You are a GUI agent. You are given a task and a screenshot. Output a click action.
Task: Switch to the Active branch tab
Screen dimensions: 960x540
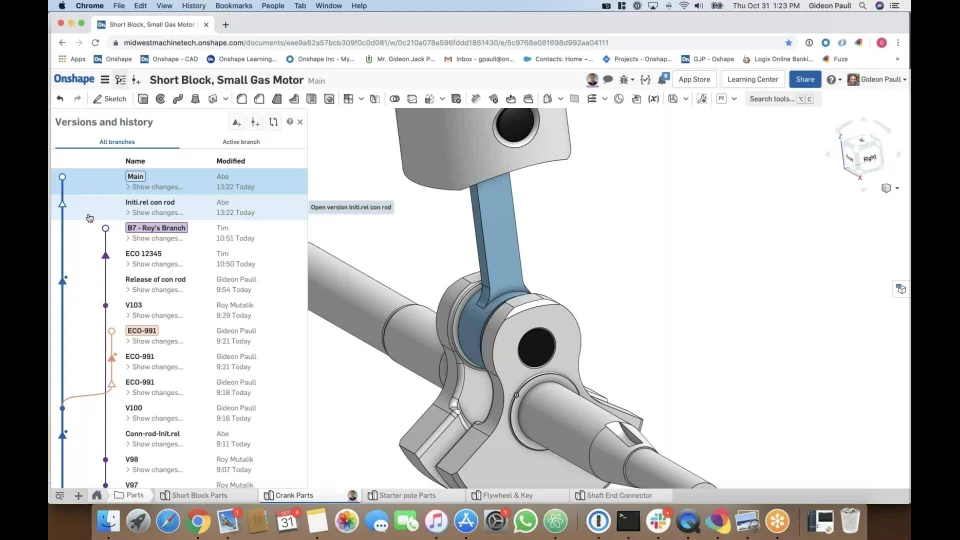(241, 142)
